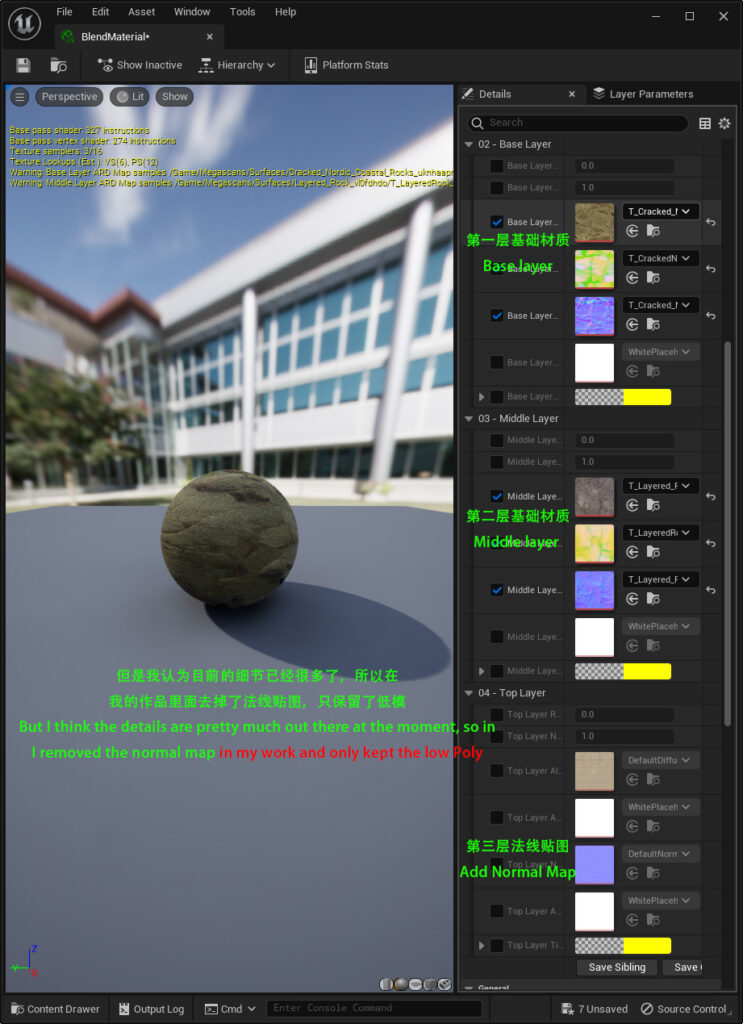Open the Asset menu

click(142, 12)
